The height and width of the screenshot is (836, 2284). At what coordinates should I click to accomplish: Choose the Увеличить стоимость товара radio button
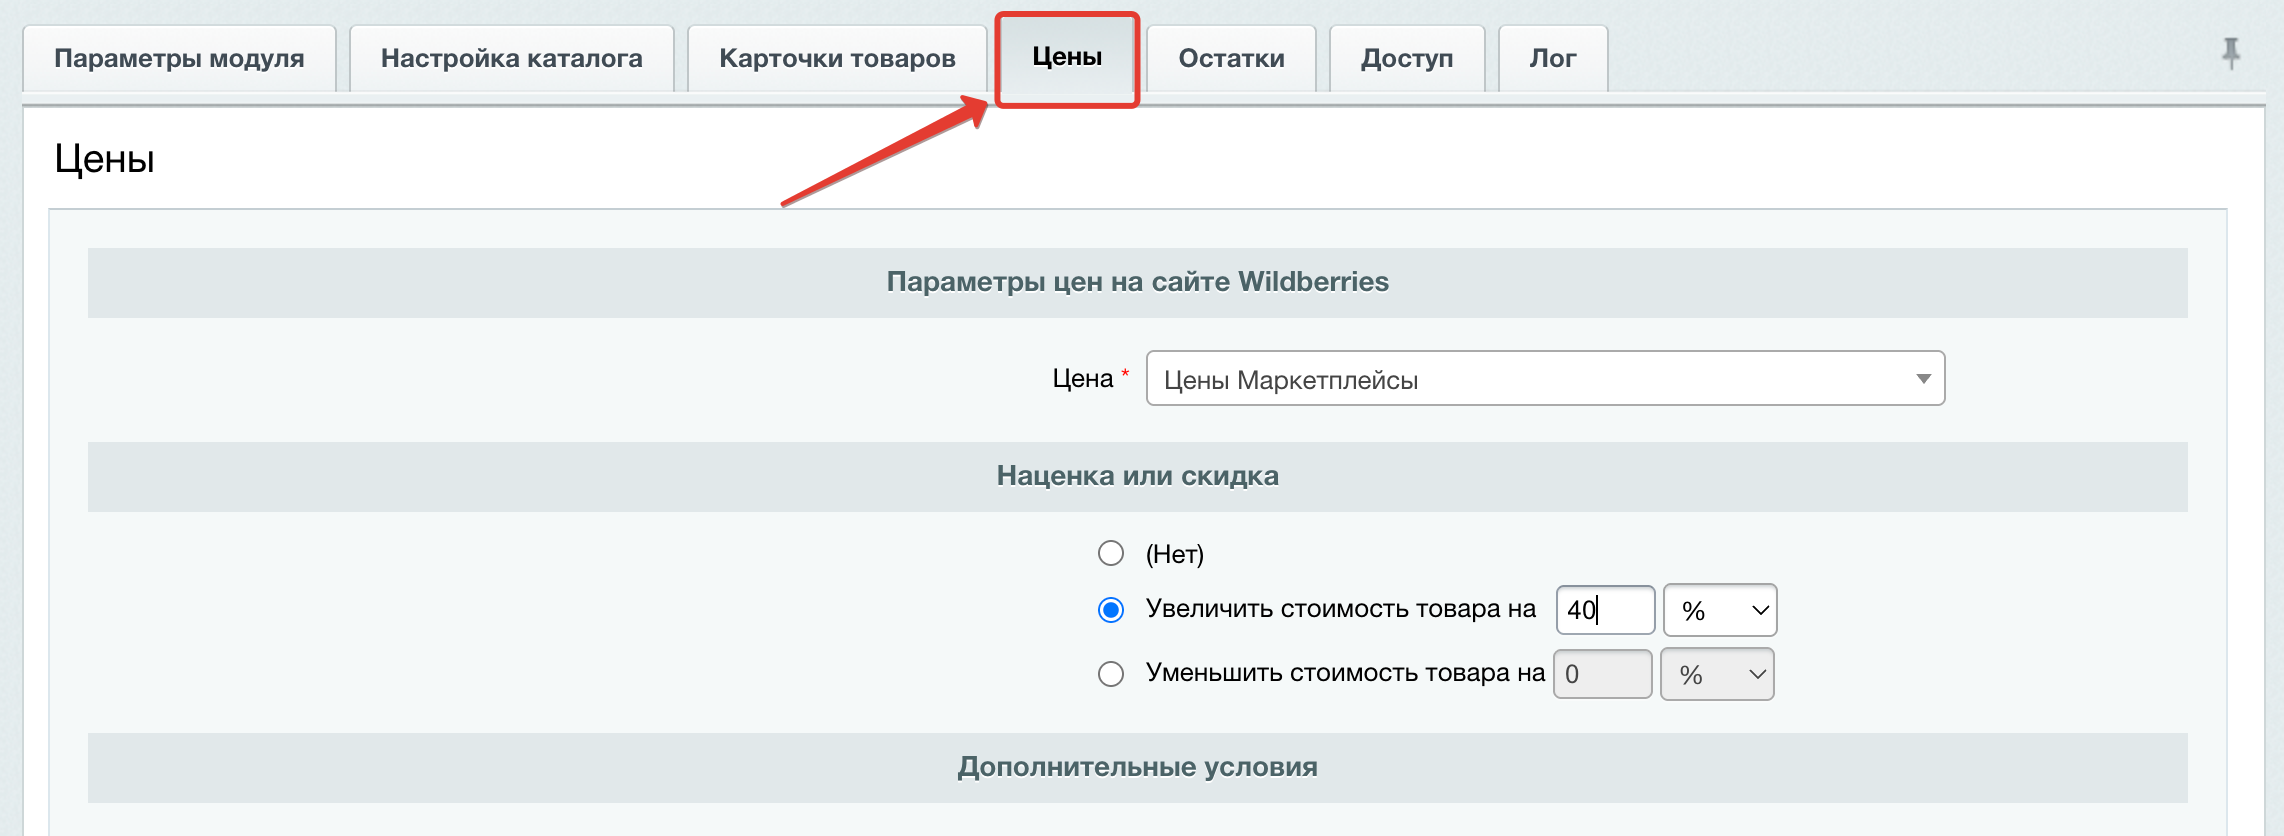click(x=1111, y=610)
